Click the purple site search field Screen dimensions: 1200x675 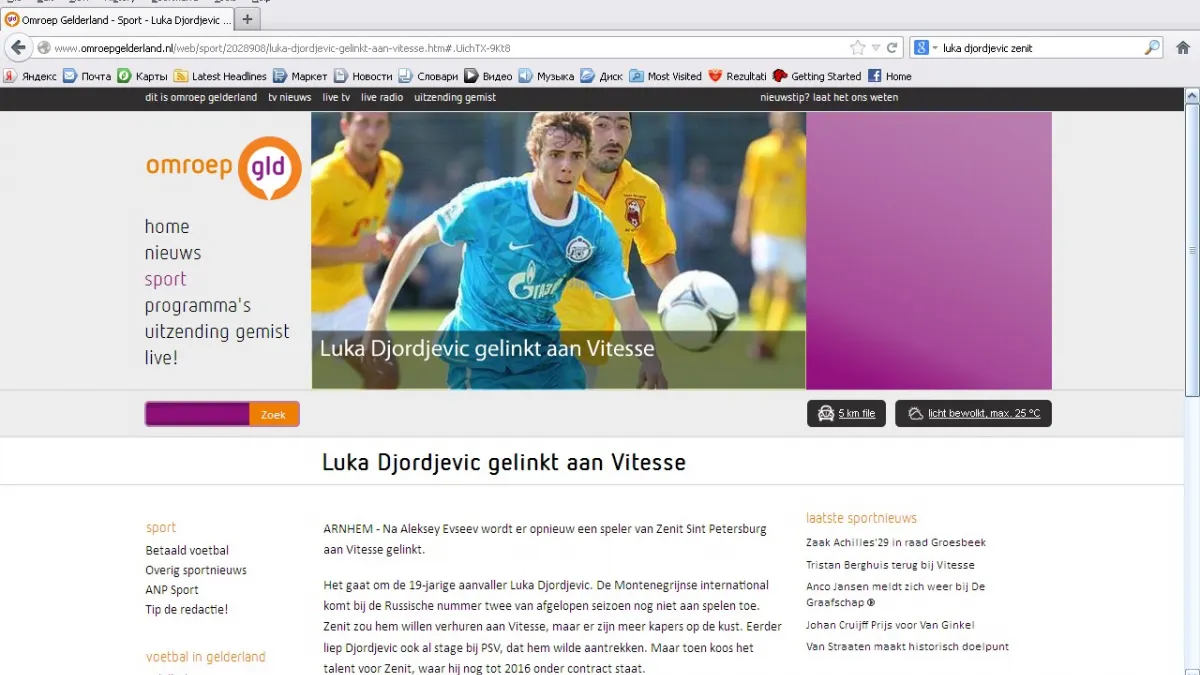coord(197,414)
